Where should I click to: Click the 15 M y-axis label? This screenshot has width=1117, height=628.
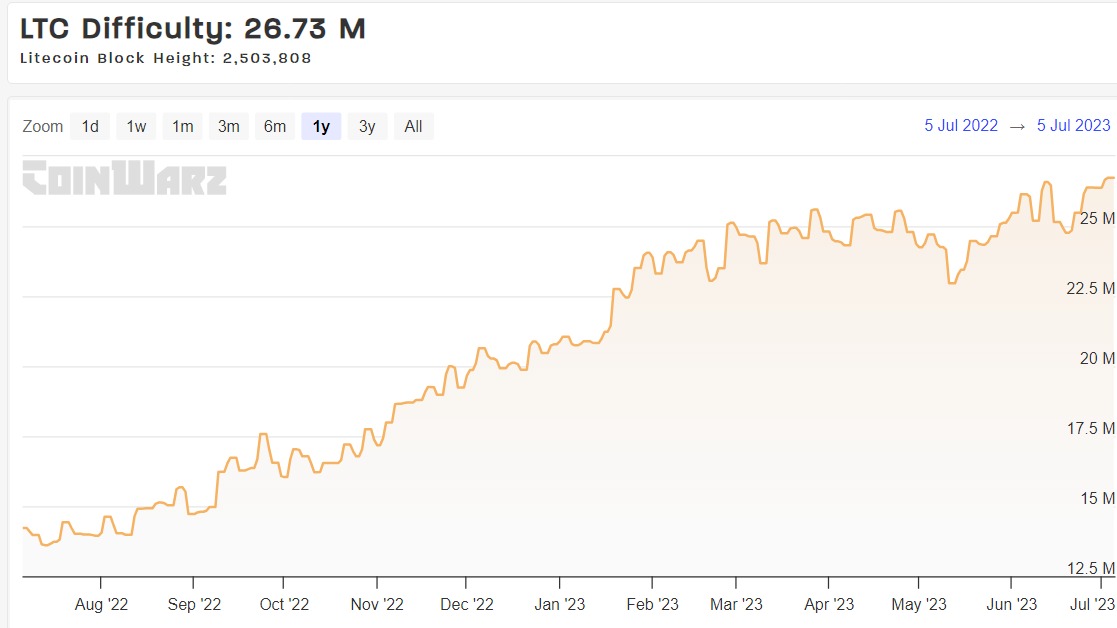pyautogui.click(x=1097, y=498)
